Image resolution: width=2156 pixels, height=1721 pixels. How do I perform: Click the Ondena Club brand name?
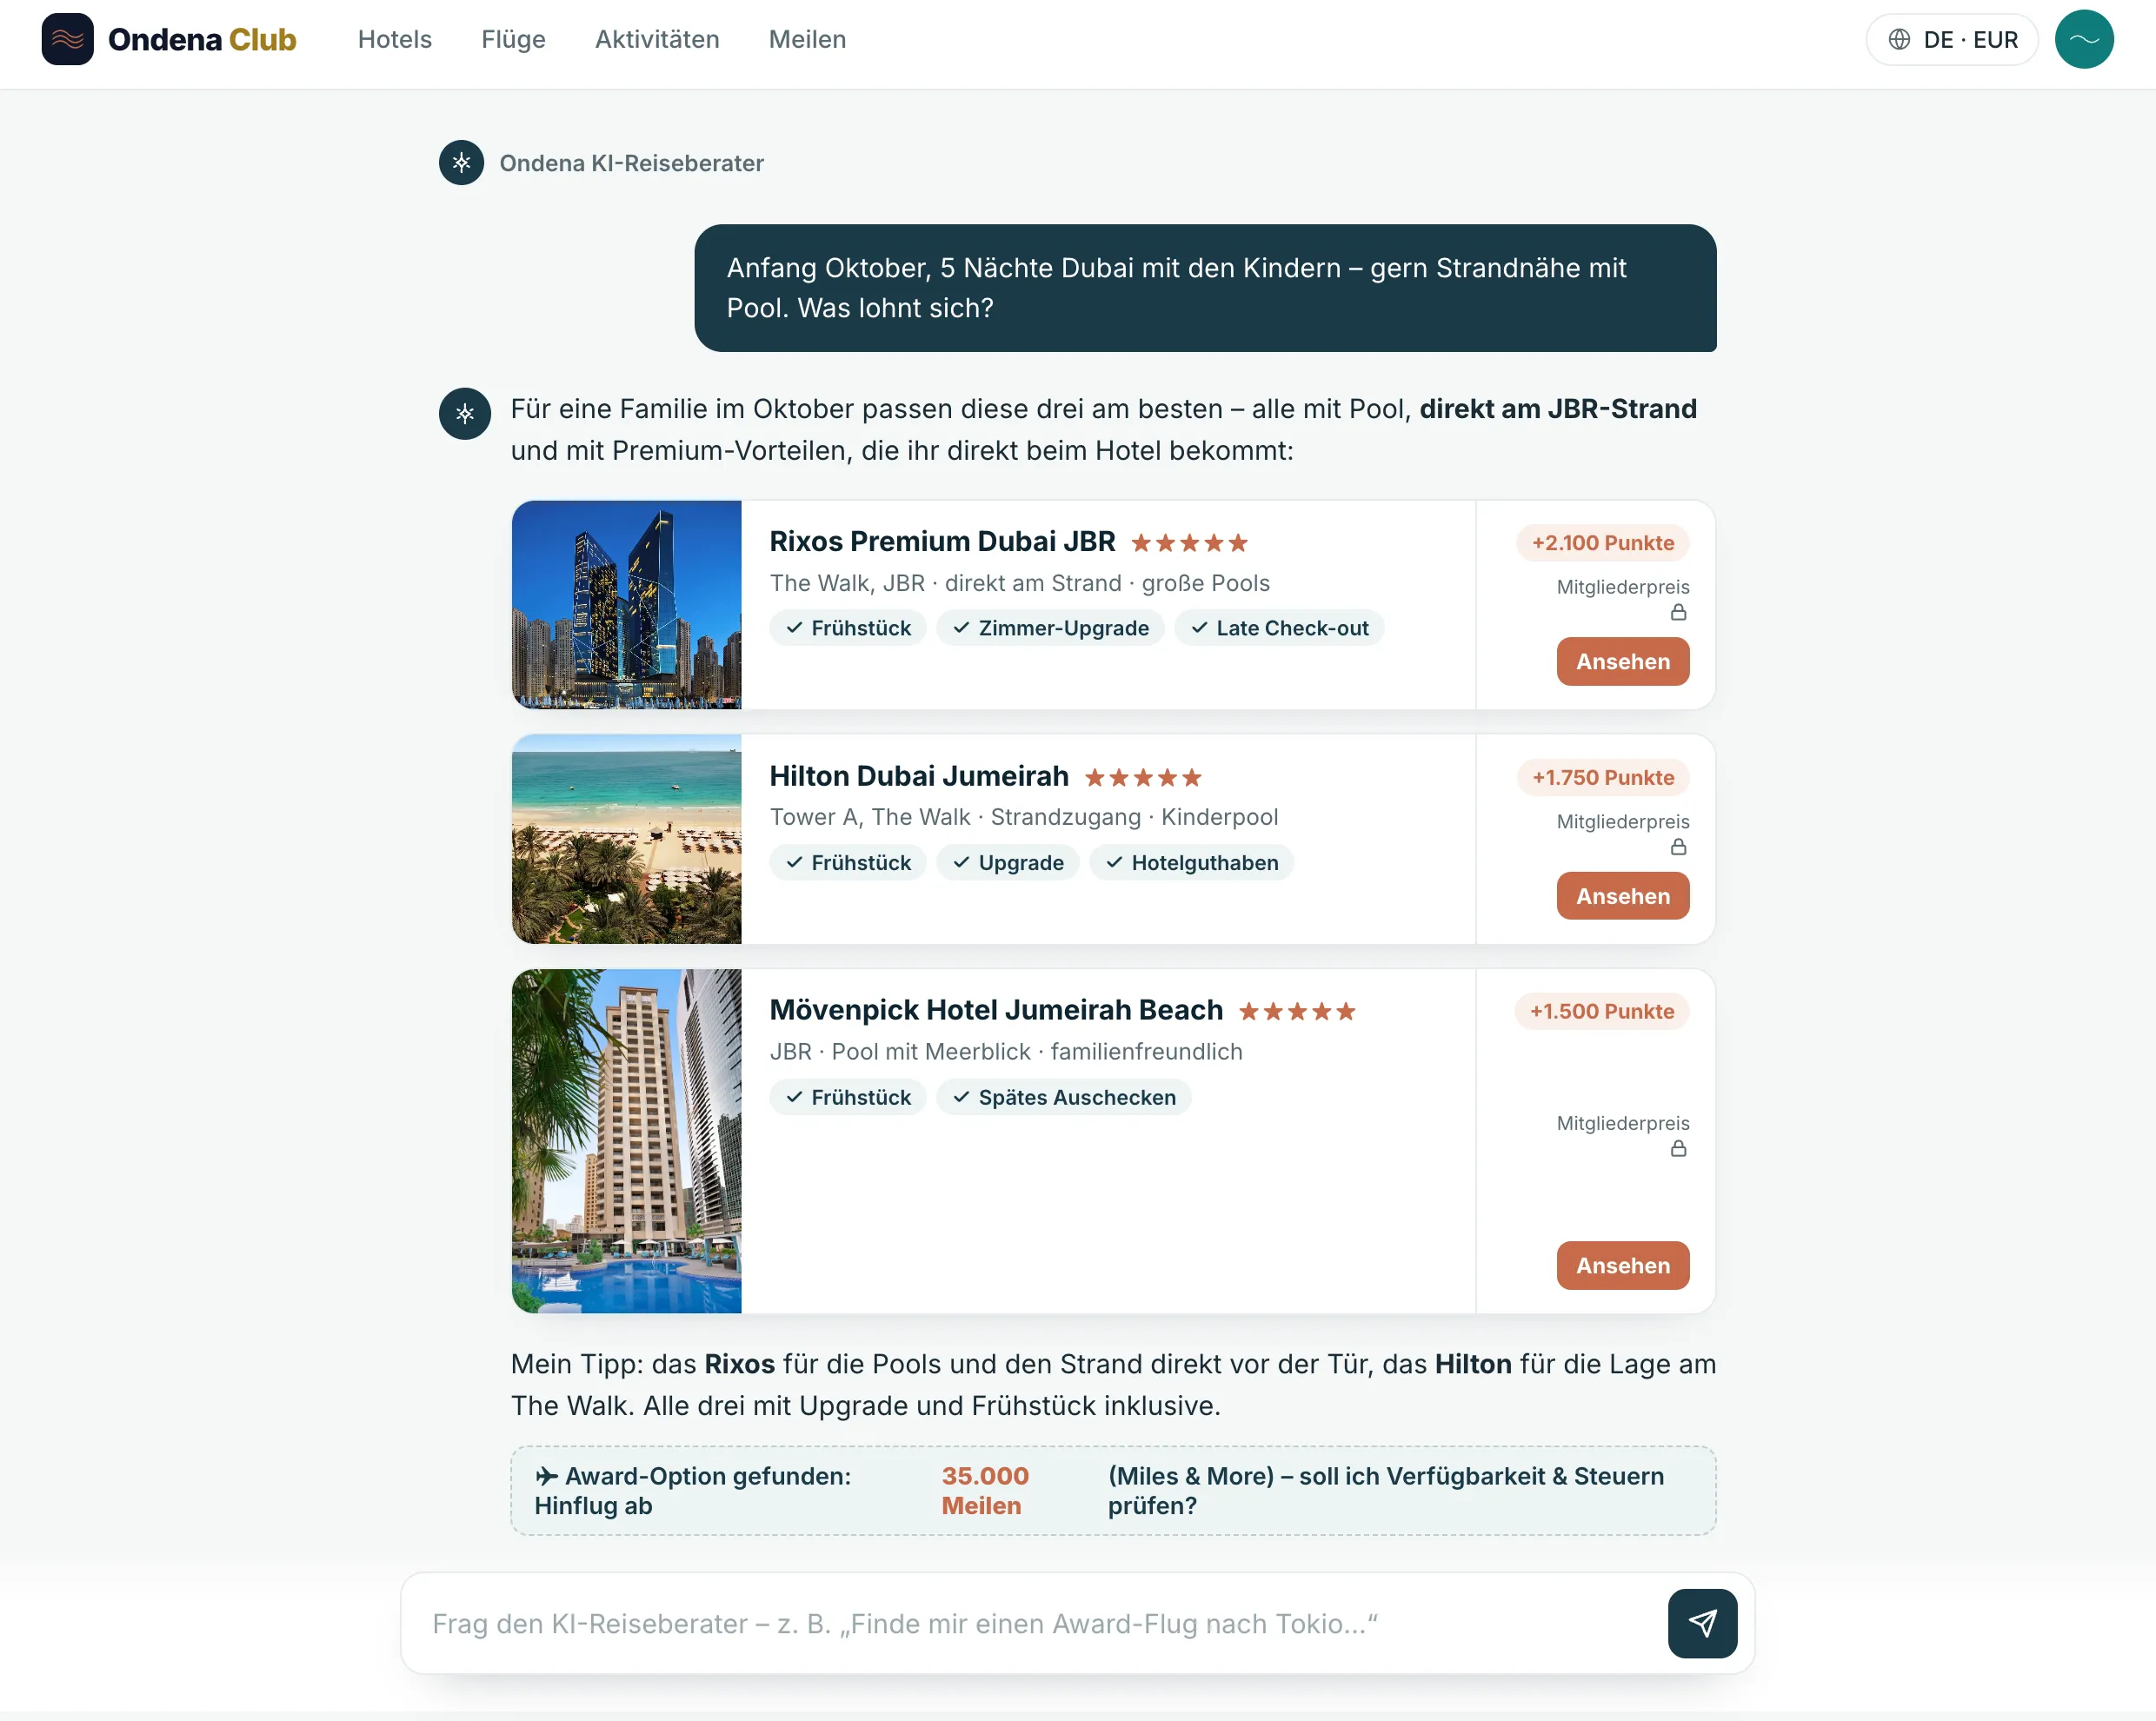click(202, 39)
